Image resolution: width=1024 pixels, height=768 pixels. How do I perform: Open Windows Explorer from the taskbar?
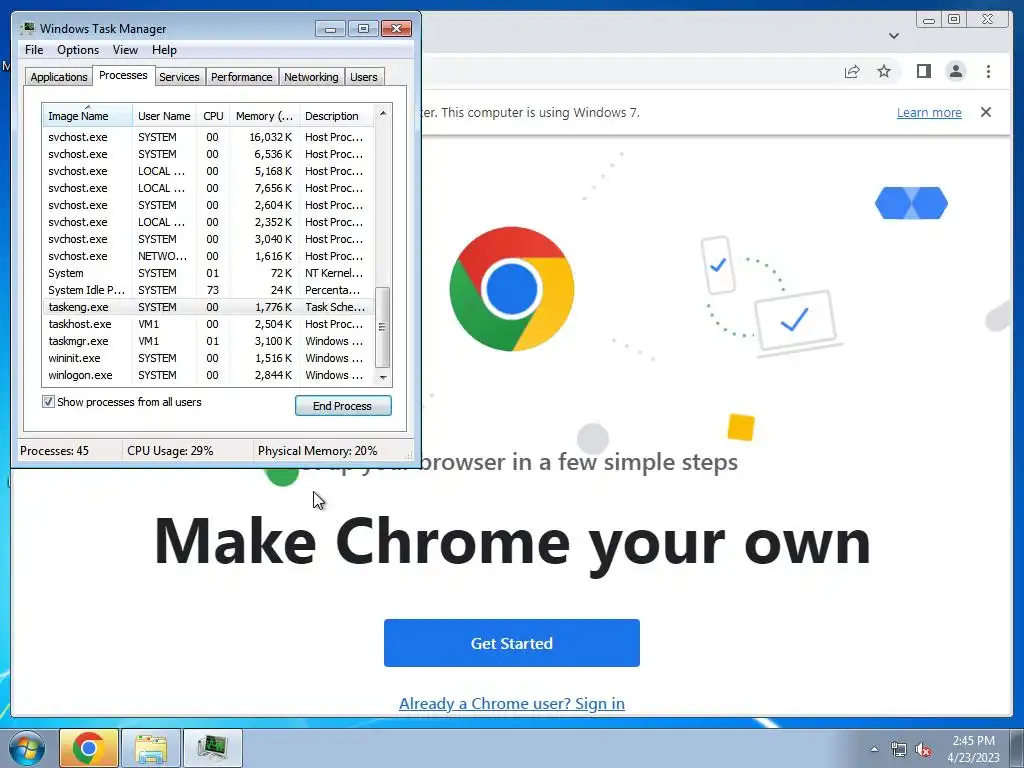coord(151,748)
